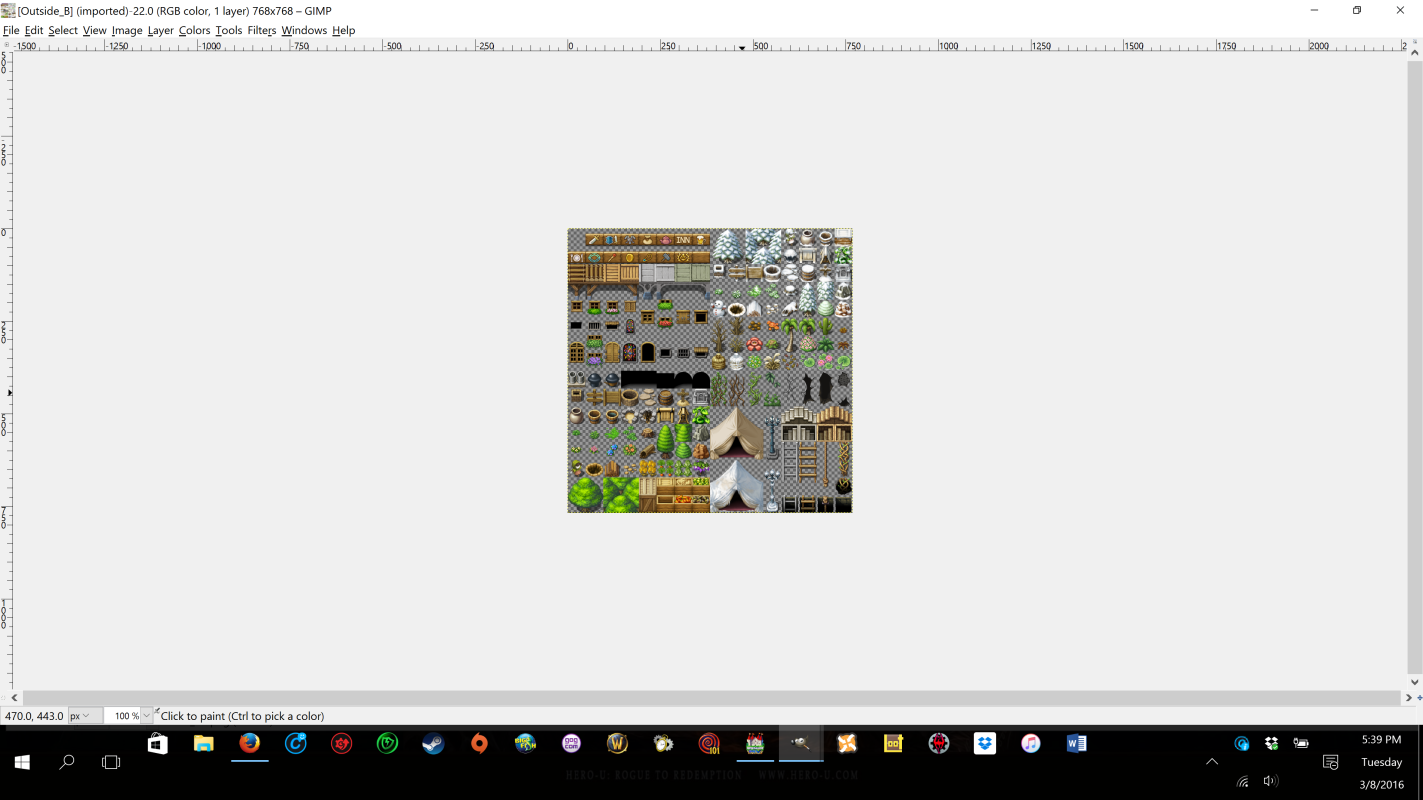The image size is (1423, 800).
Task: Open the Colors menu
Action: pyautogui.click(x=195, y=30)
